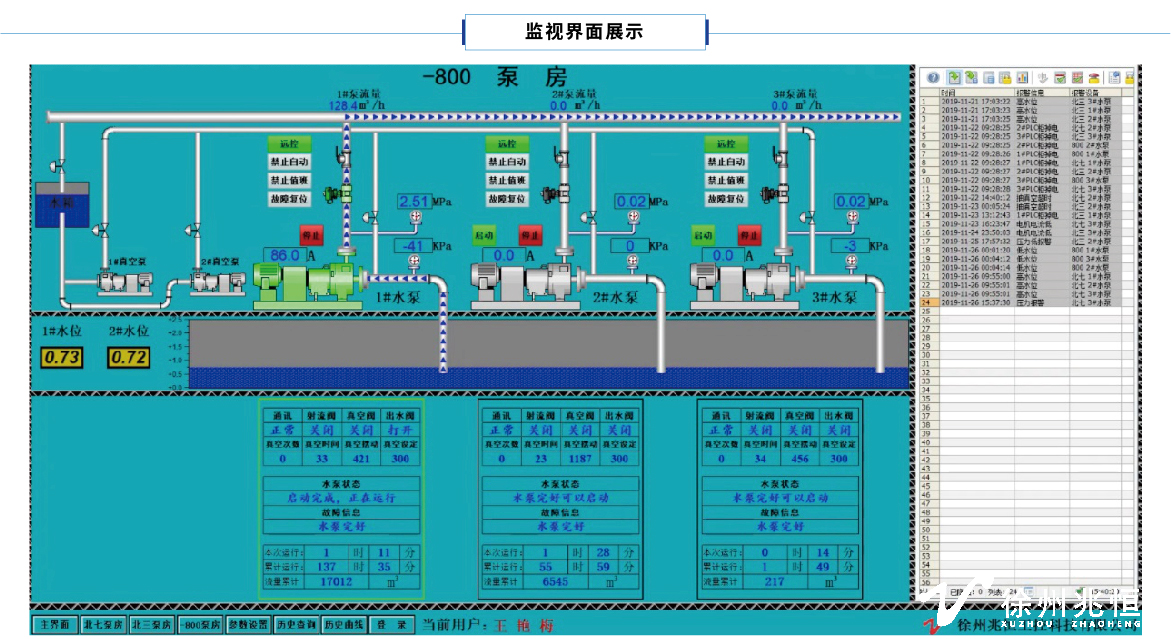Click the red alarm beacon toolbar icon
This screenshot has width=1171, height=639.
point(1093,77)
